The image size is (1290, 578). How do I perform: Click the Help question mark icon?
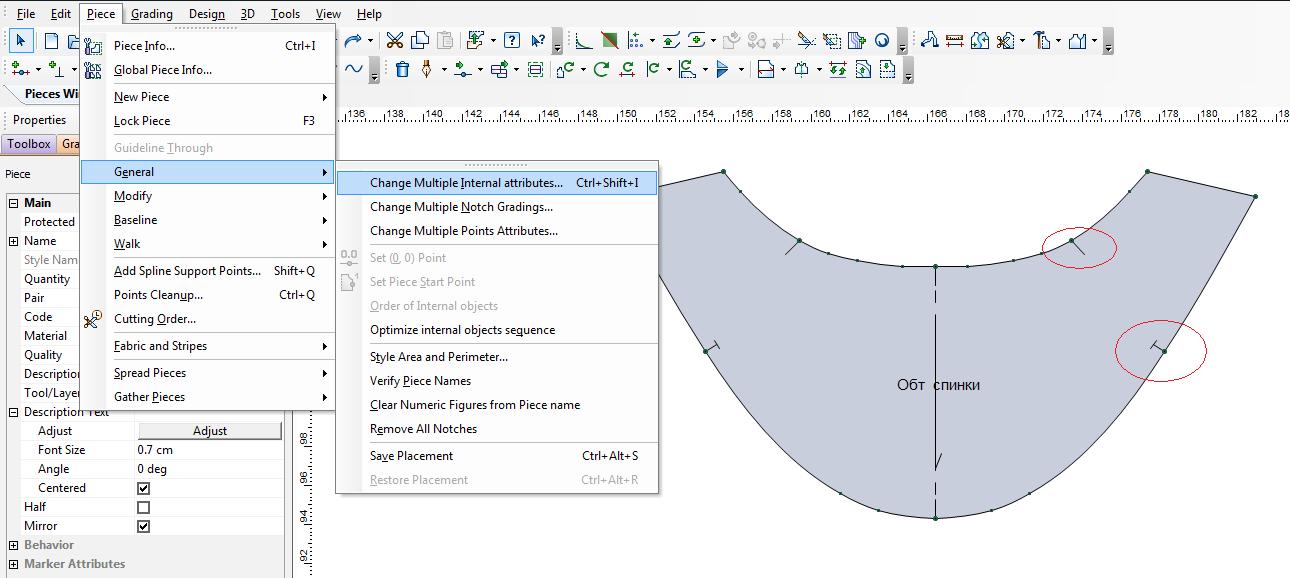(512, 41)
